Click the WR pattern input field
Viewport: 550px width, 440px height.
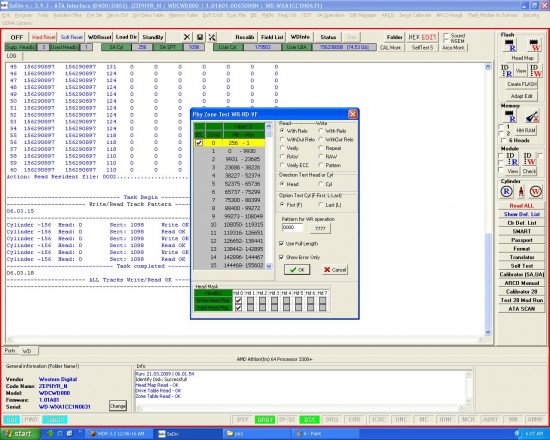pyautogui.click(x=292, y=228)
